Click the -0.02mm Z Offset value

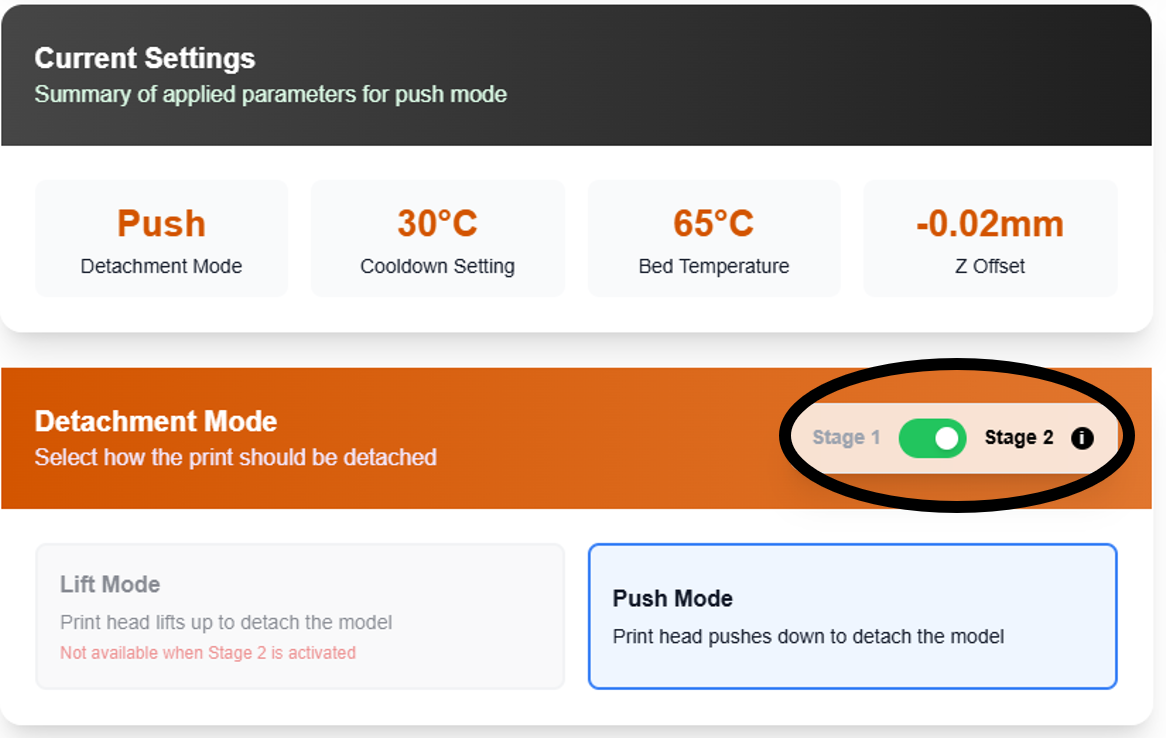990,222
